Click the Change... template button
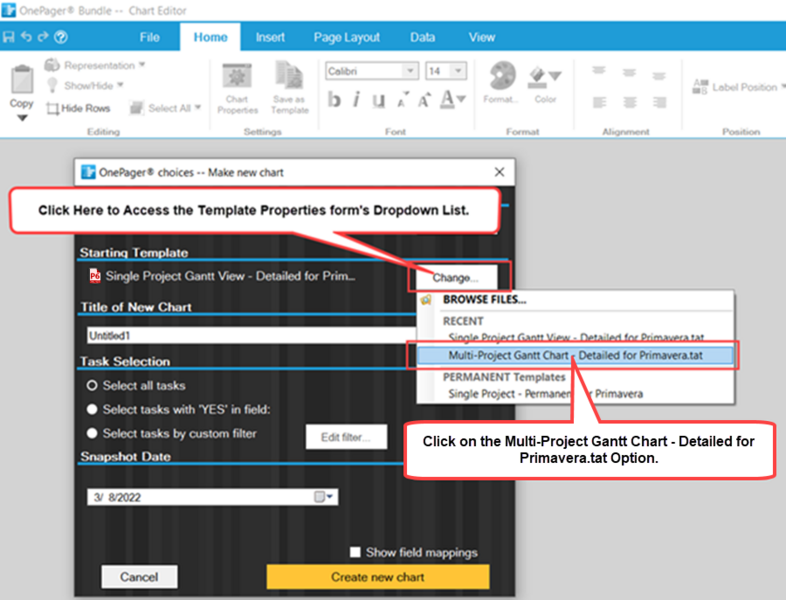Screen dimensions: 786x600 [456, 278]
